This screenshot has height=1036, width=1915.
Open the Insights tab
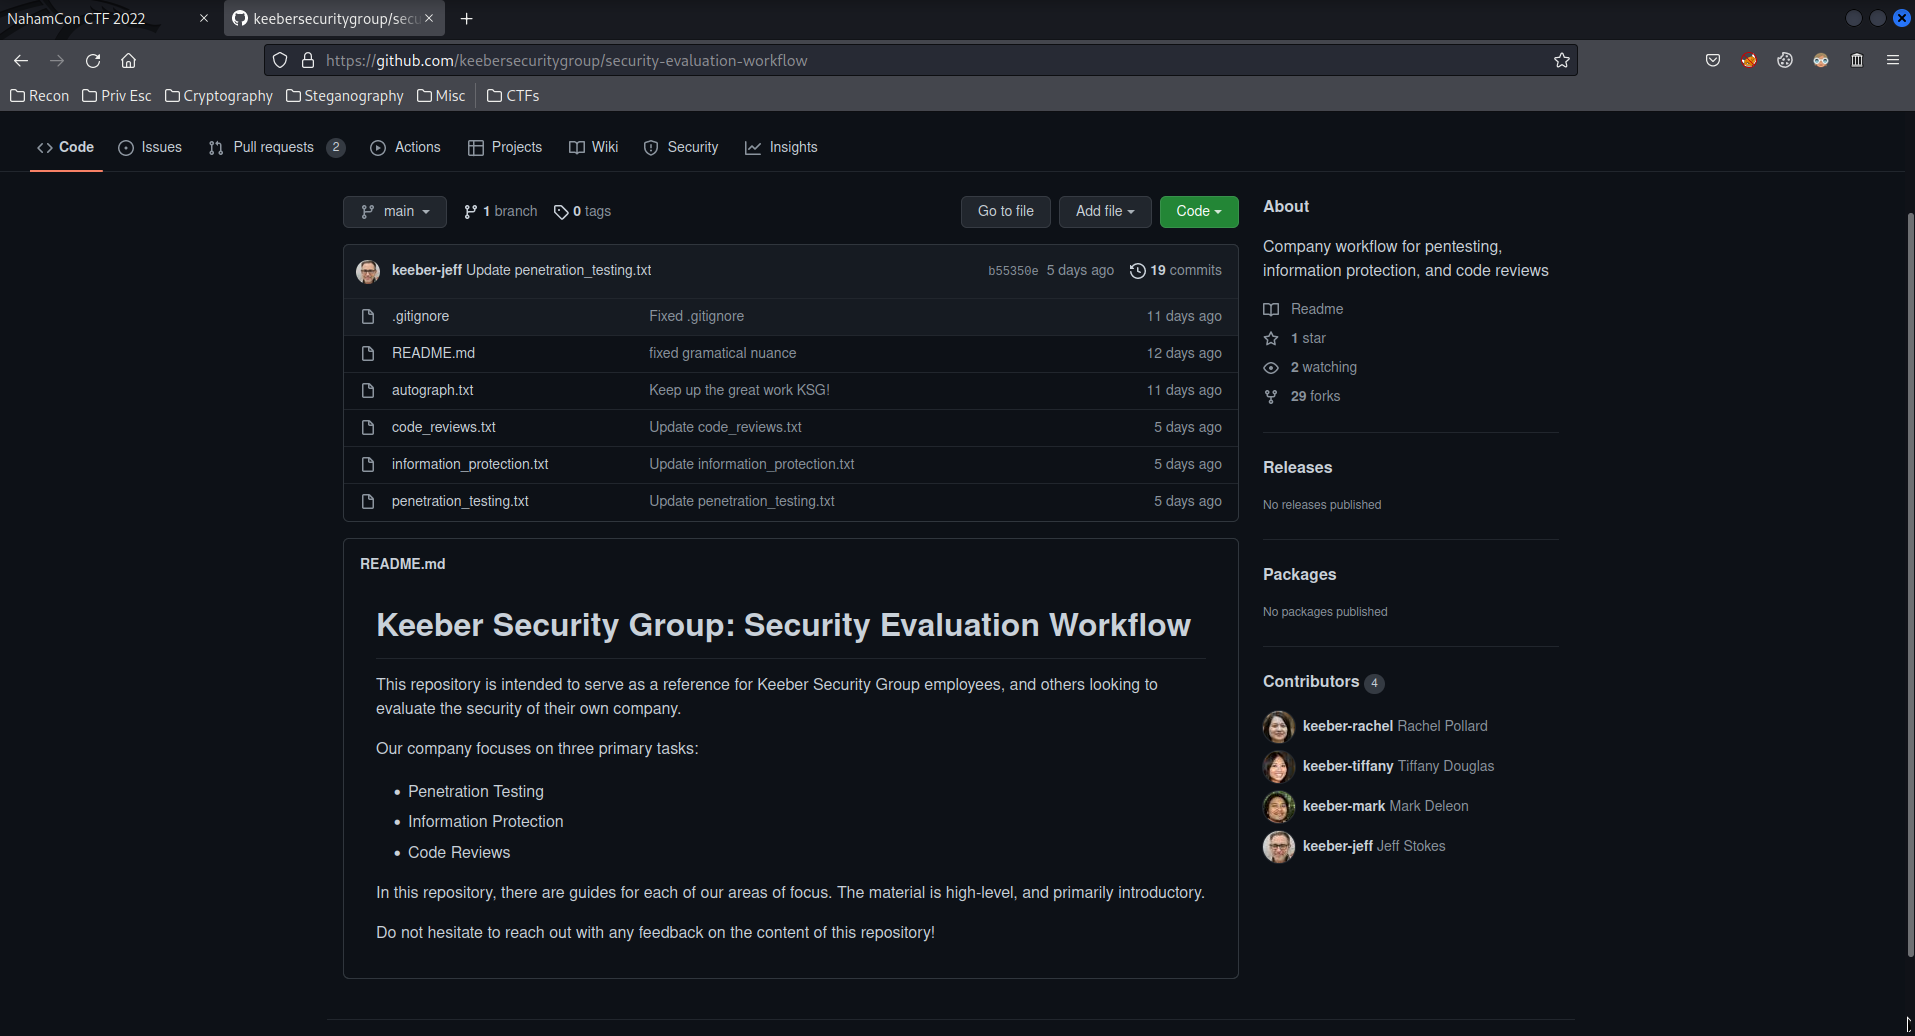pyautogui.click(x=781, y=147)
